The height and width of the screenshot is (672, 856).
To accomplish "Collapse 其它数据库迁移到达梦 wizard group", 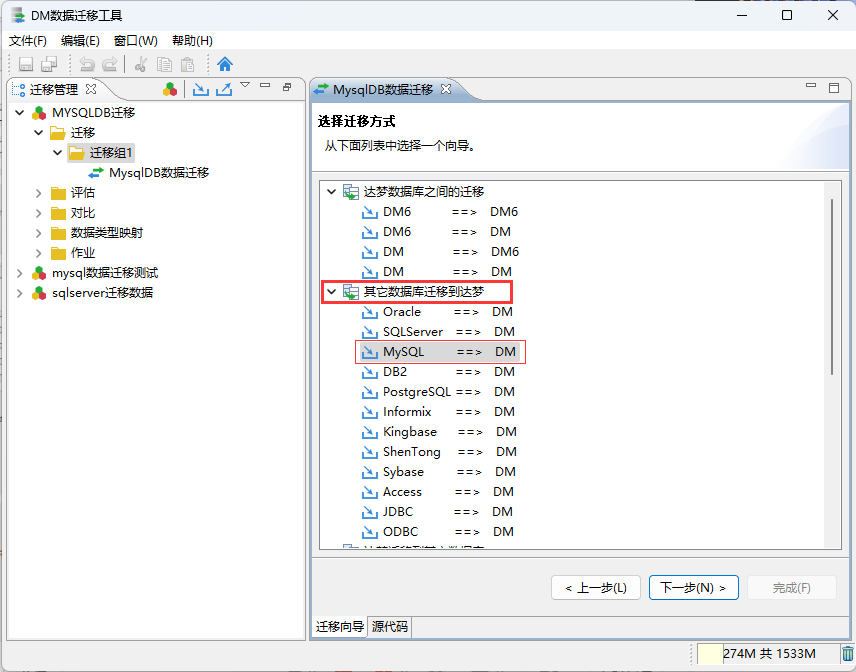I will coord(331,292).
